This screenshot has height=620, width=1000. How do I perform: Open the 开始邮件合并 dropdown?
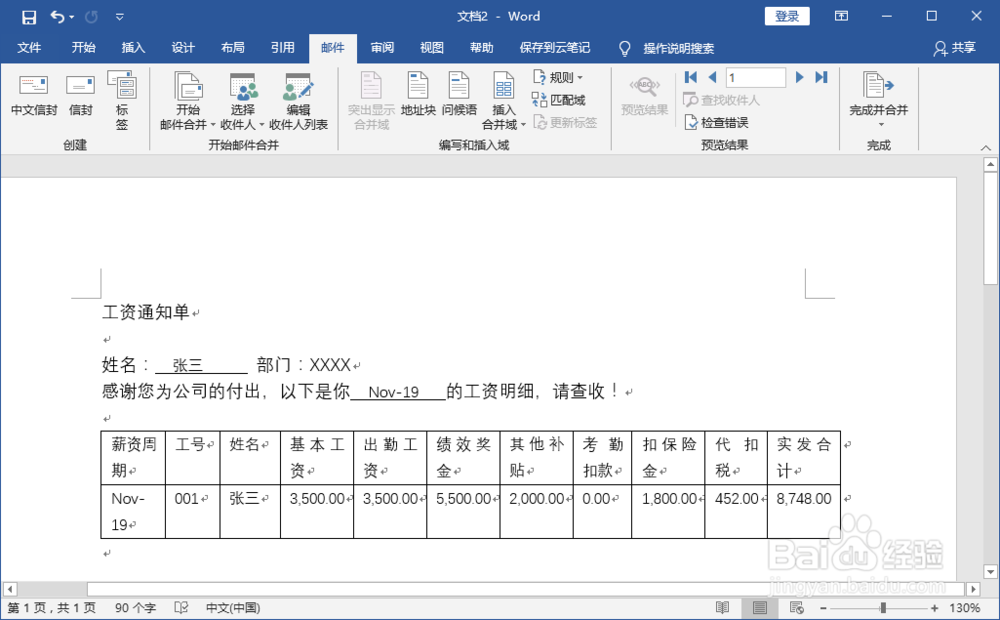(188, 100)
